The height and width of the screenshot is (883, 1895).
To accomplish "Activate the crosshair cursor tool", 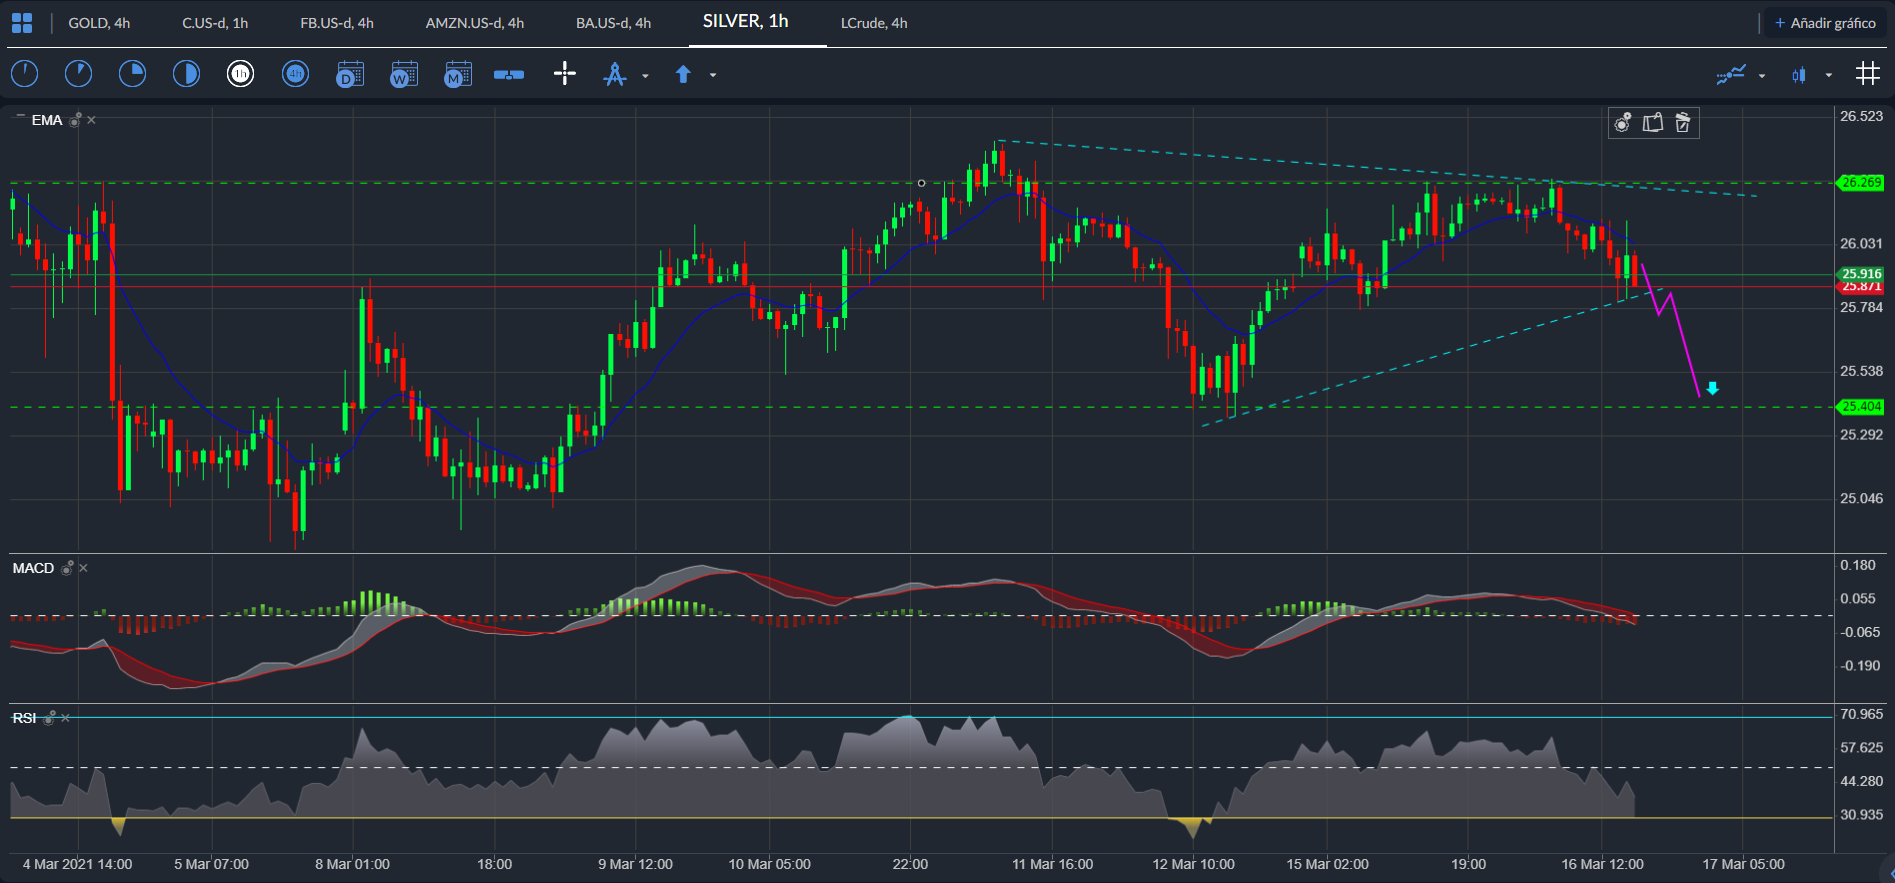I will [x=565, y=74].
